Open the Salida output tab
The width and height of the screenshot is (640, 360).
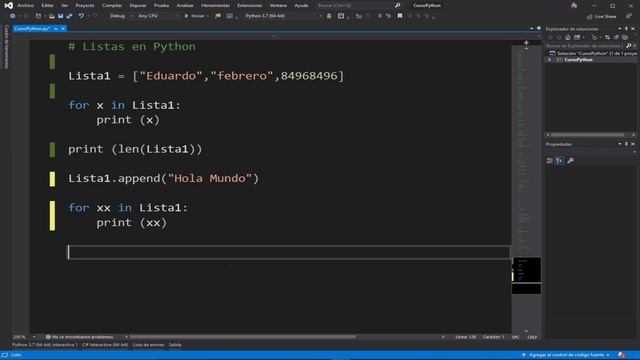coord(175,345)
